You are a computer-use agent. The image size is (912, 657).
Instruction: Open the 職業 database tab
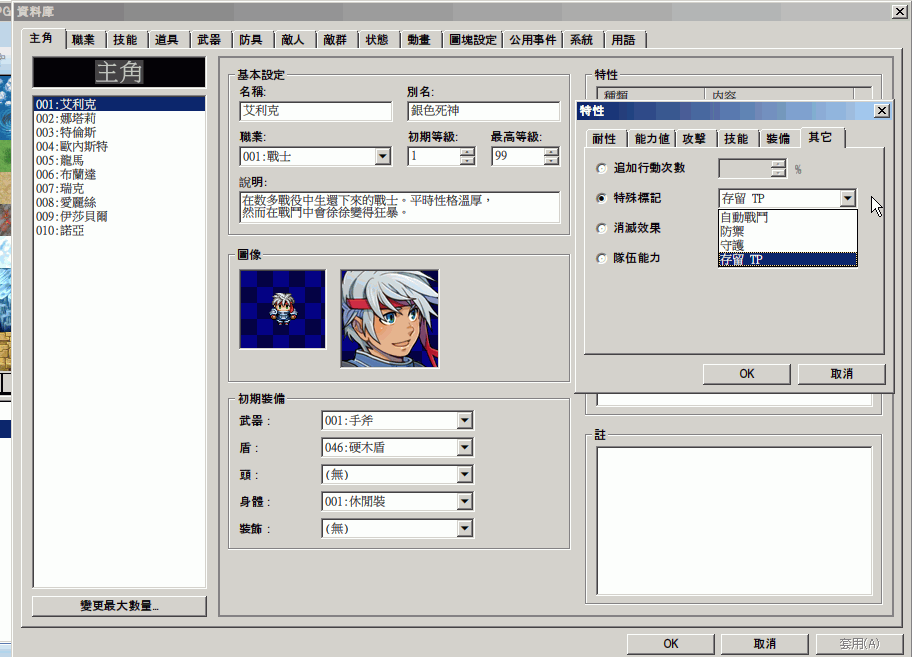(x=83, y=40)
